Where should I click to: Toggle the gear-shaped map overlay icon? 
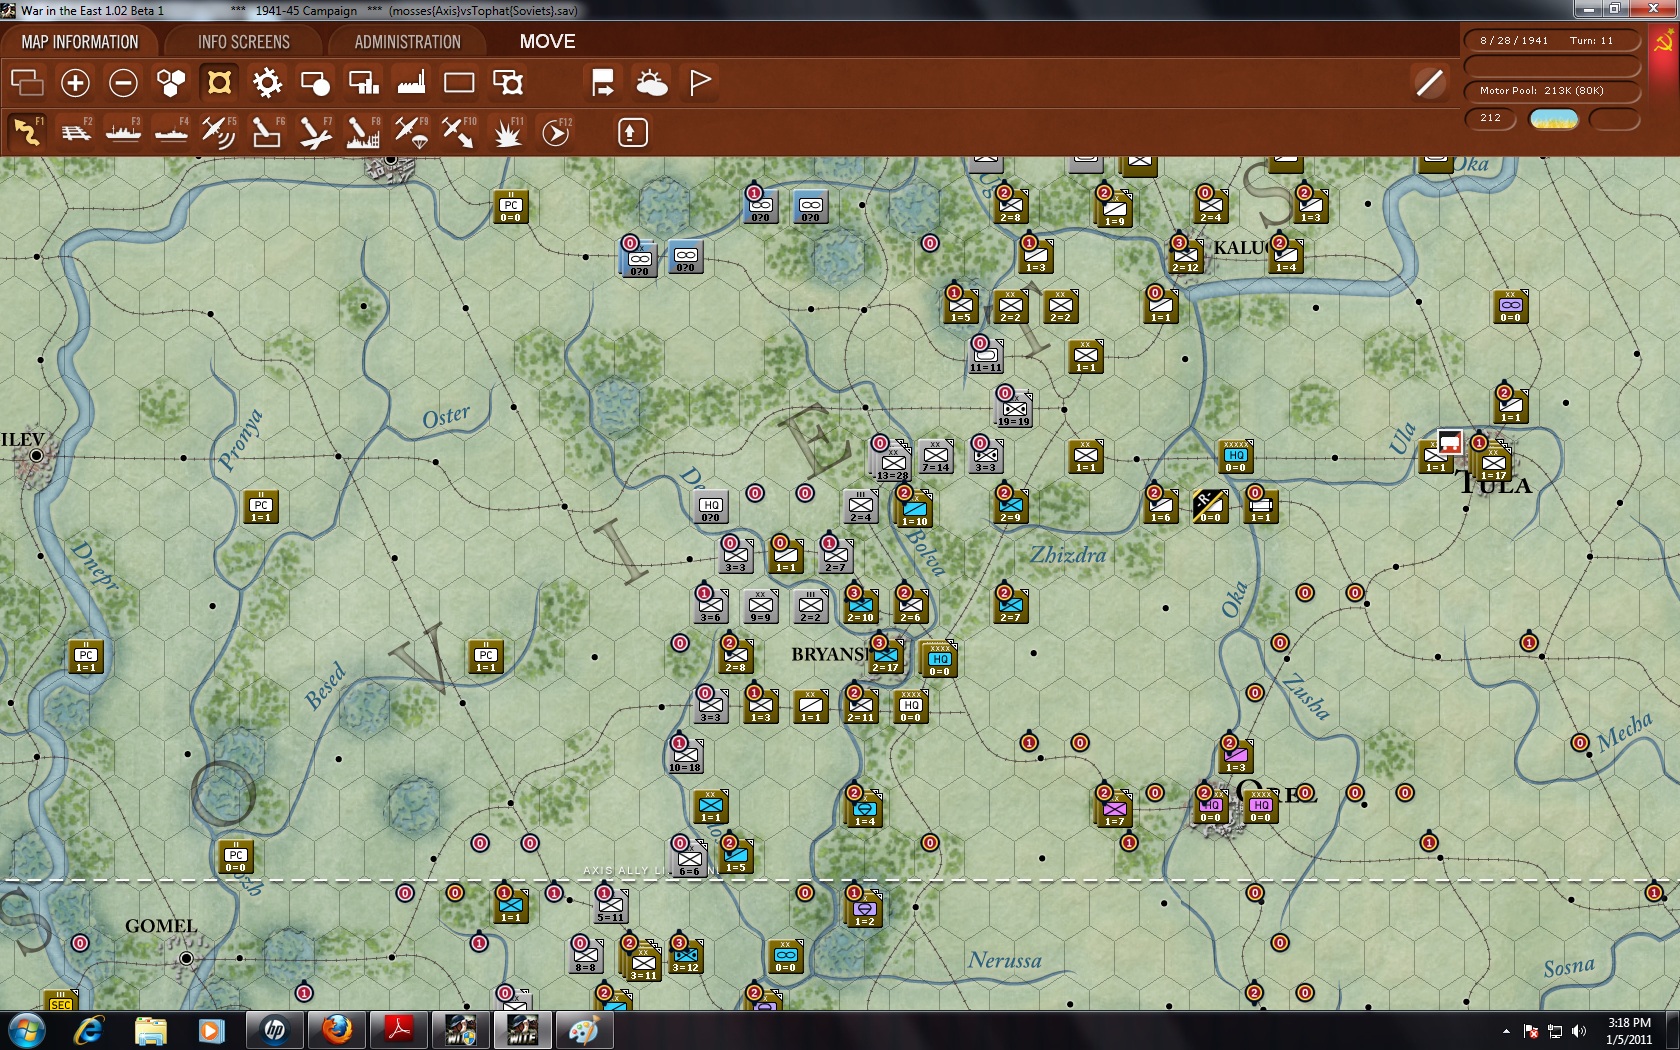point(267,82)
